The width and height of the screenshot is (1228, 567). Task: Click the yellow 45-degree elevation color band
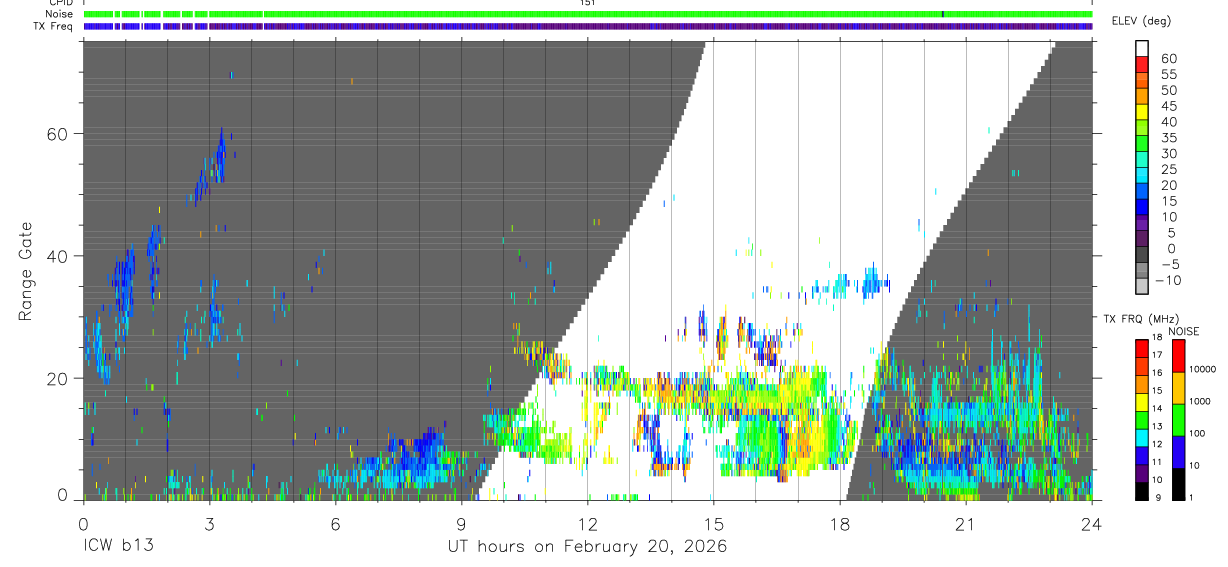[1142, 112]
